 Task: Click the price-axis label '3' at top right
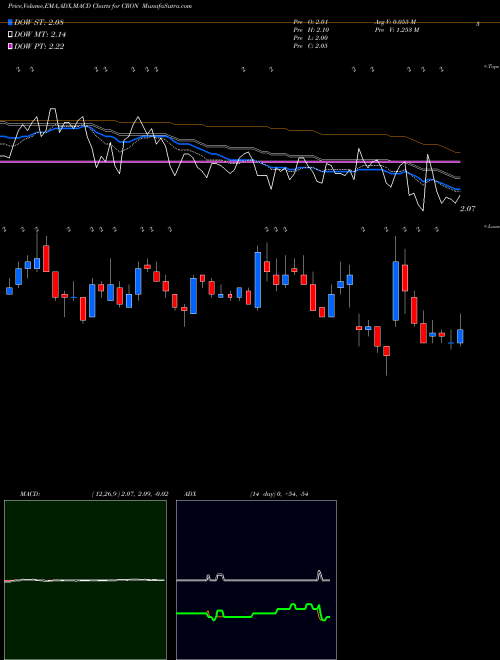(x=478, y=24)
